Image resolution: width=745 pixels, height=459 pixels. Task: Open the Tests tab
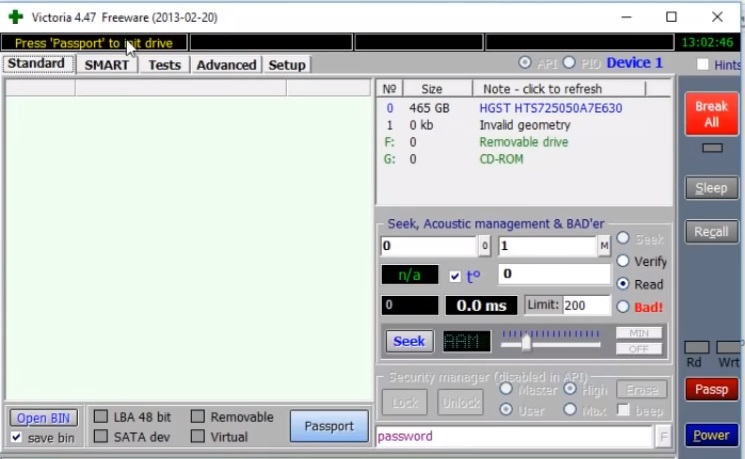[164, 65]
